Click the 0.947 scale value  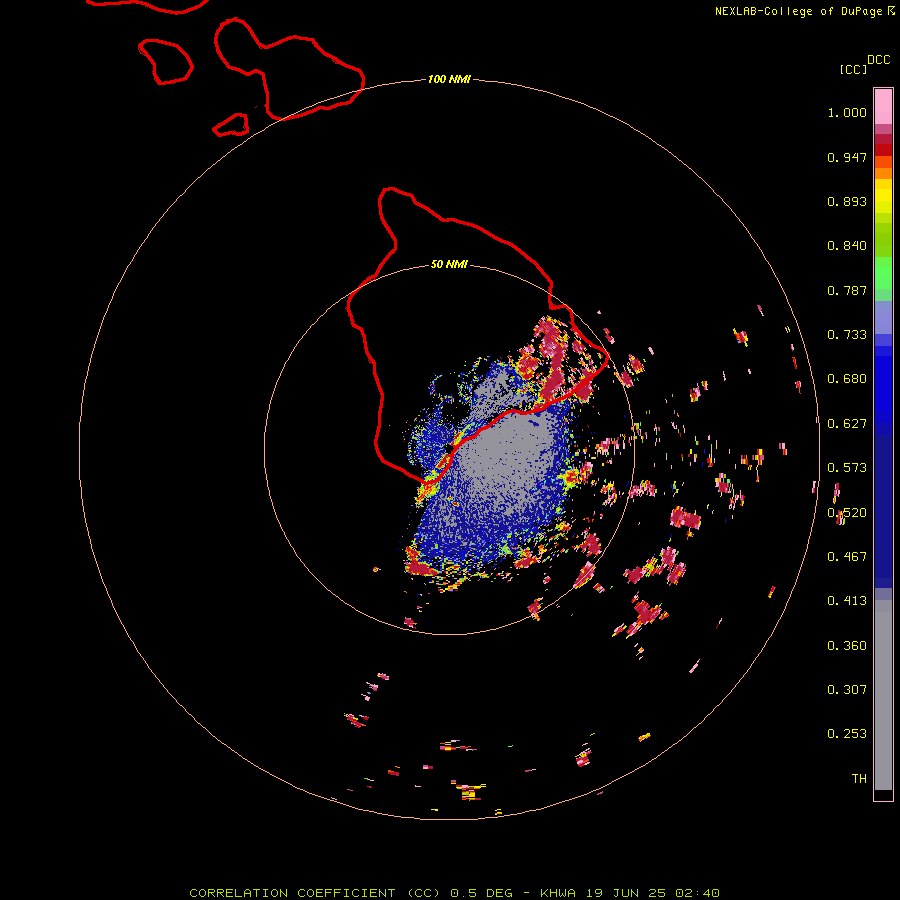point(847,157)
